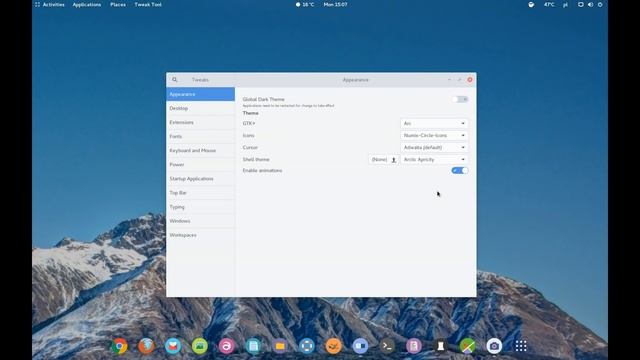Image resolution: width=640 pixels, height=360 pixels.
Task: Launch Firefox from the dock
Action: [x=146, y=346]
